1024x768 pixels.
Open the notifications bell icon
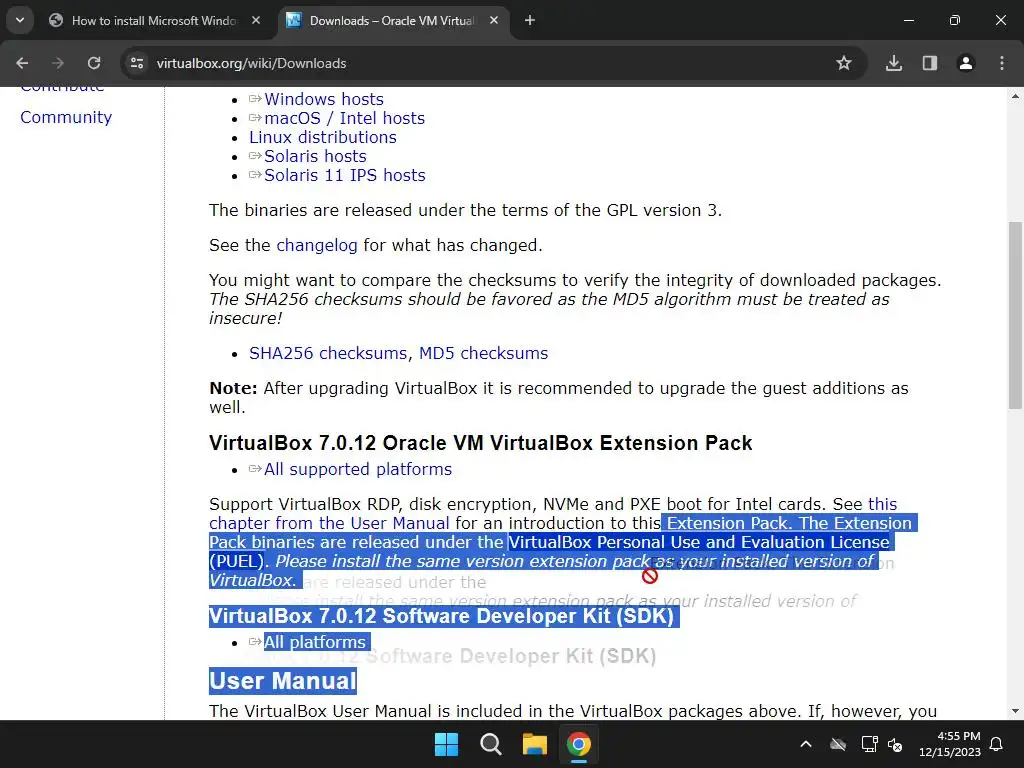pos(997,744)
